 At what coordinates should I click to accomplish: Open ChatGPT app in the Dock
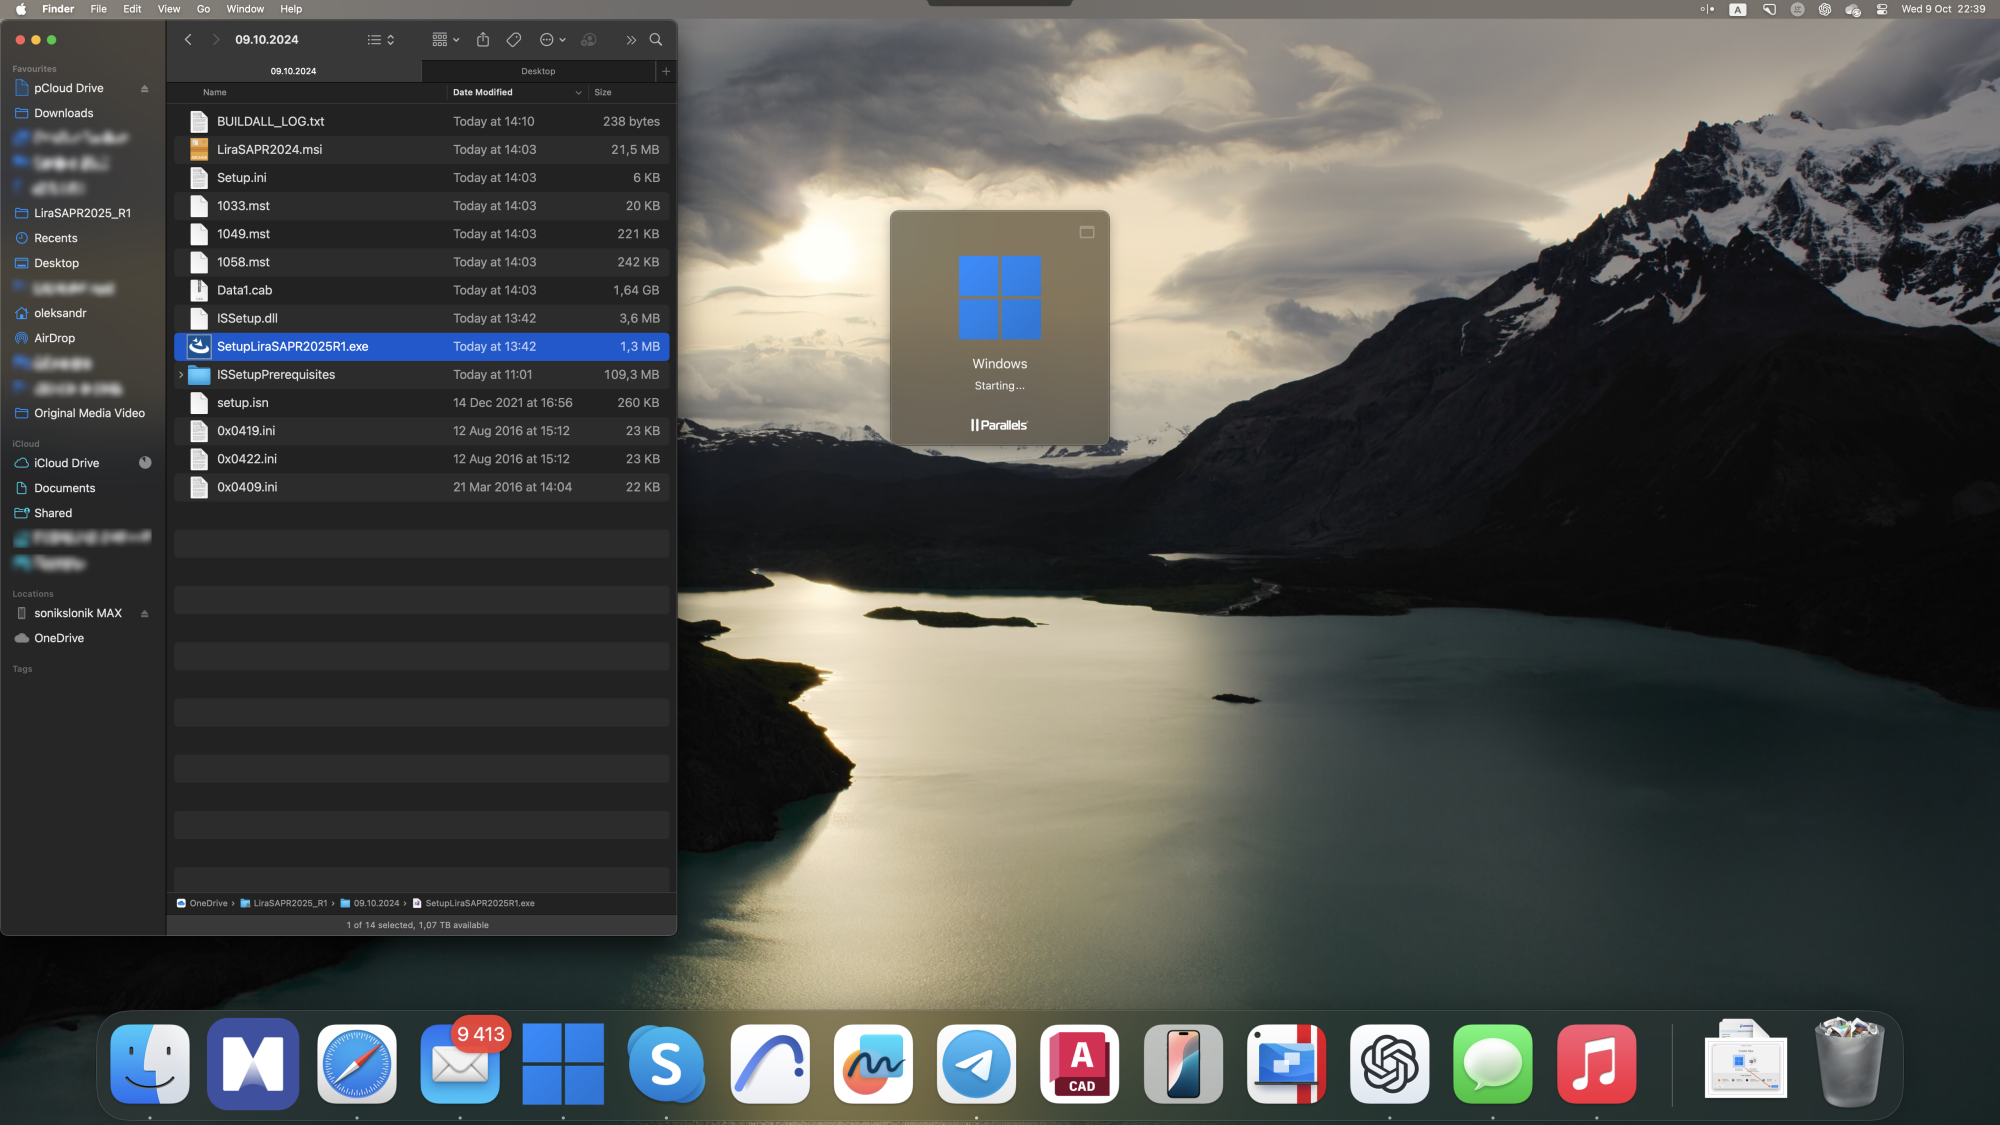click(1389, 1064)
